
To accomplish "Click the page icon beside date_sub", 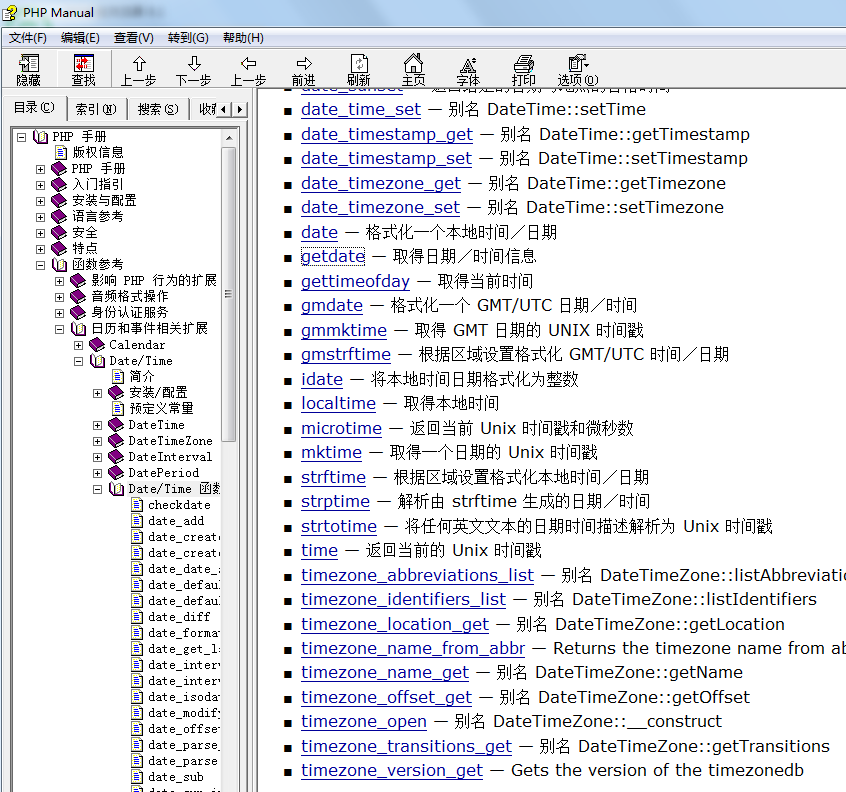I will [x=138, y=777].
